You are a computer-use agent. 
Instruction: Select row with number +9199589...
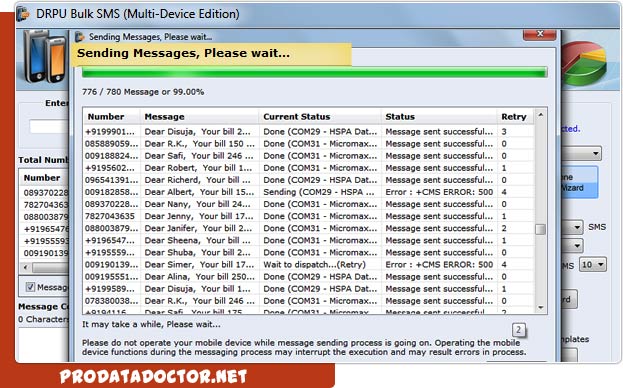(x=309, y=289)
